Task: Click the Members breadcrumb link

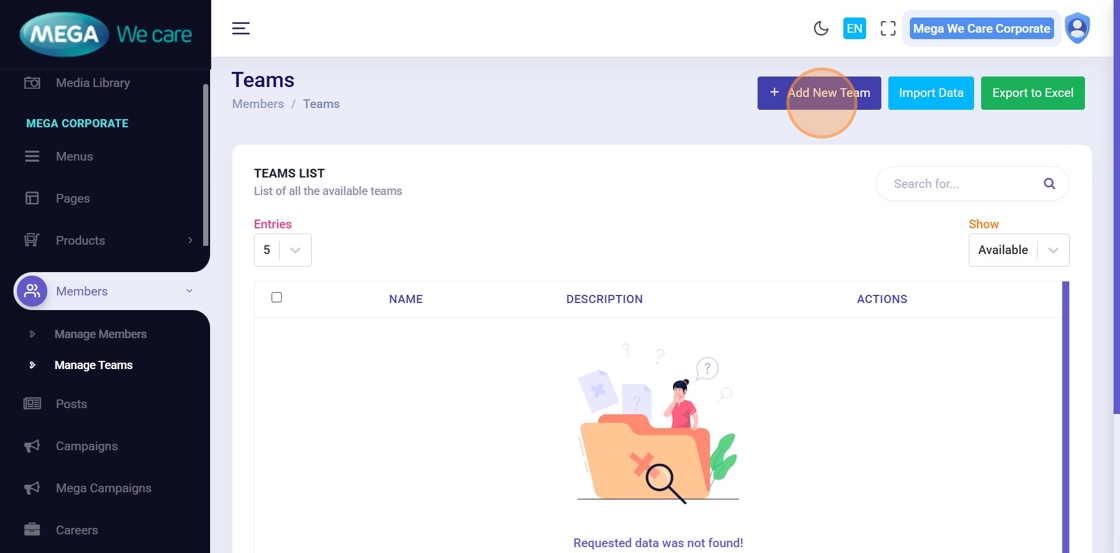Action: tap(258, 104)
